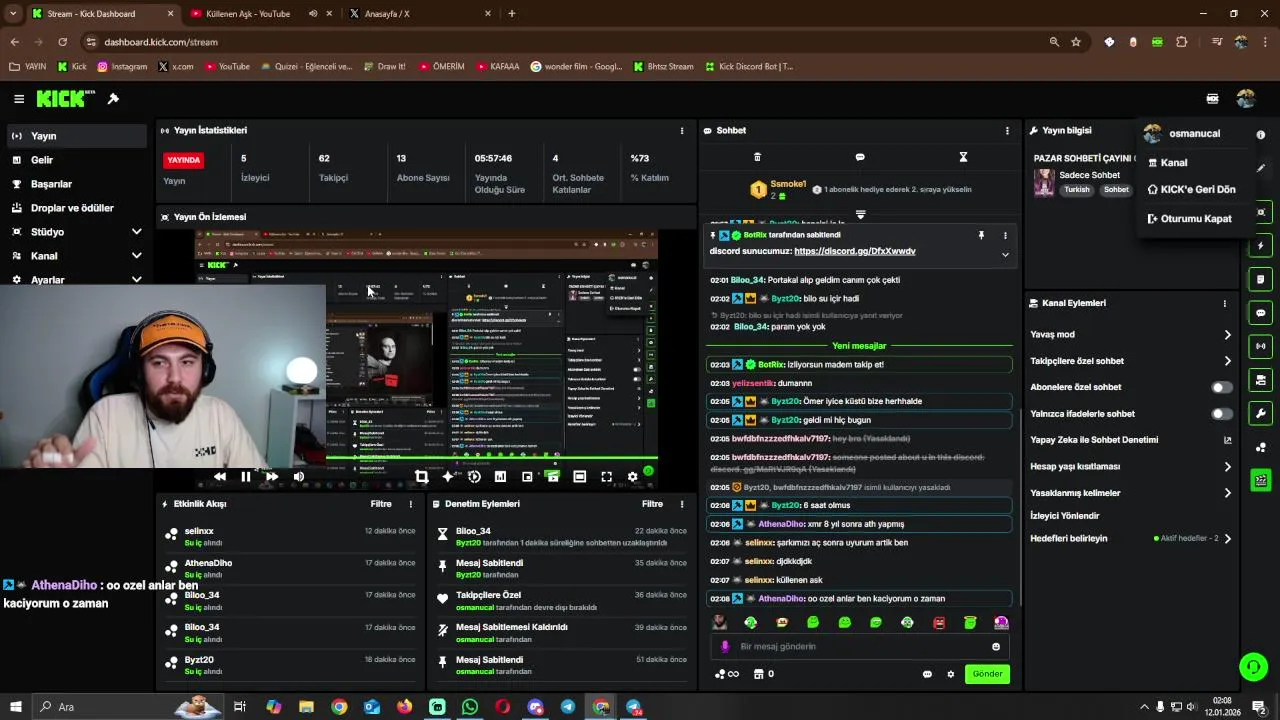Click the emoji smiley icon in the message box

(995, 647)
